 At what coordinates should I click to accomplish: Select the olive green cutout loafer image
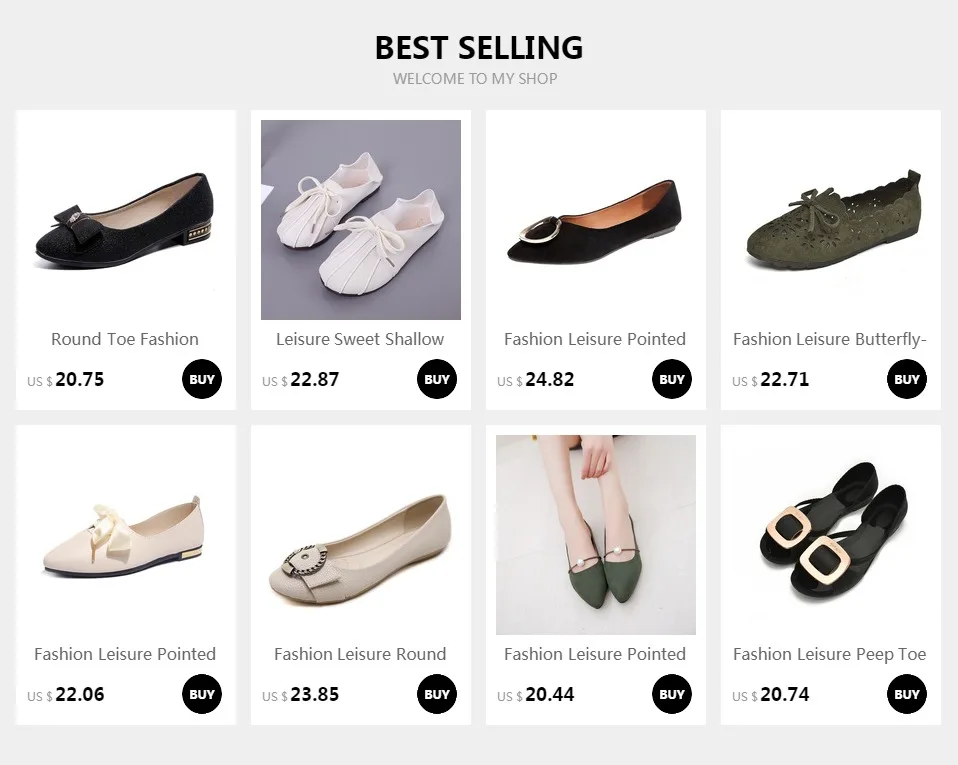pyautogui.click(x=831, y=222)
